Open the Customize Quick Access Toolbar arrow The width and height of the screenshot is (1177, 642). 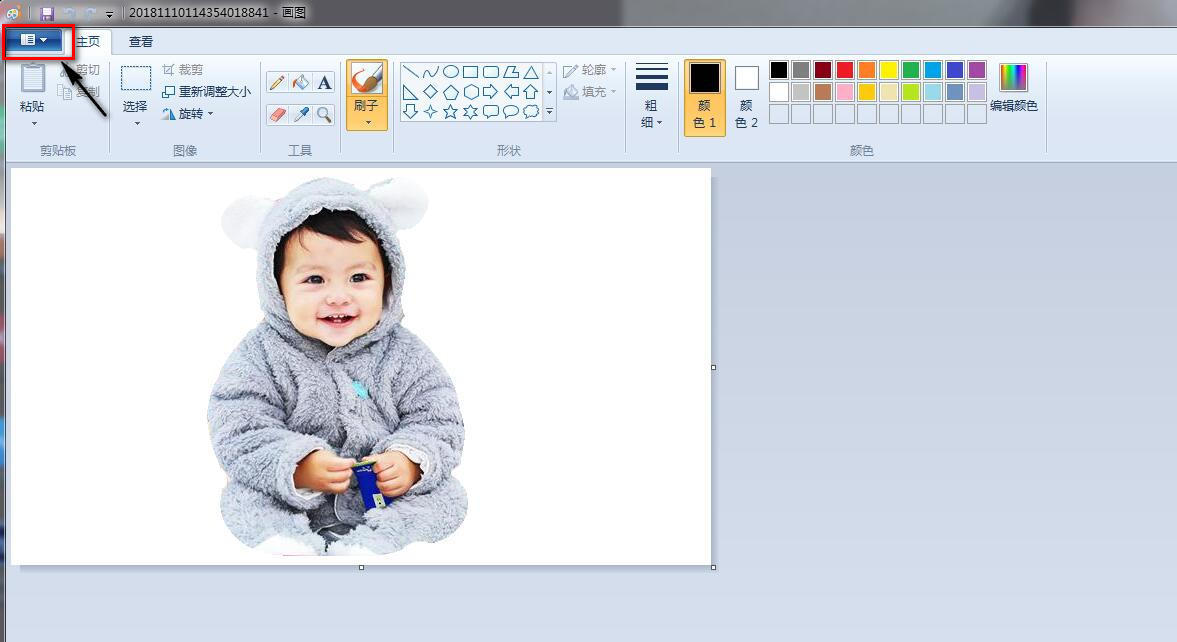click(x=110, y=14)
